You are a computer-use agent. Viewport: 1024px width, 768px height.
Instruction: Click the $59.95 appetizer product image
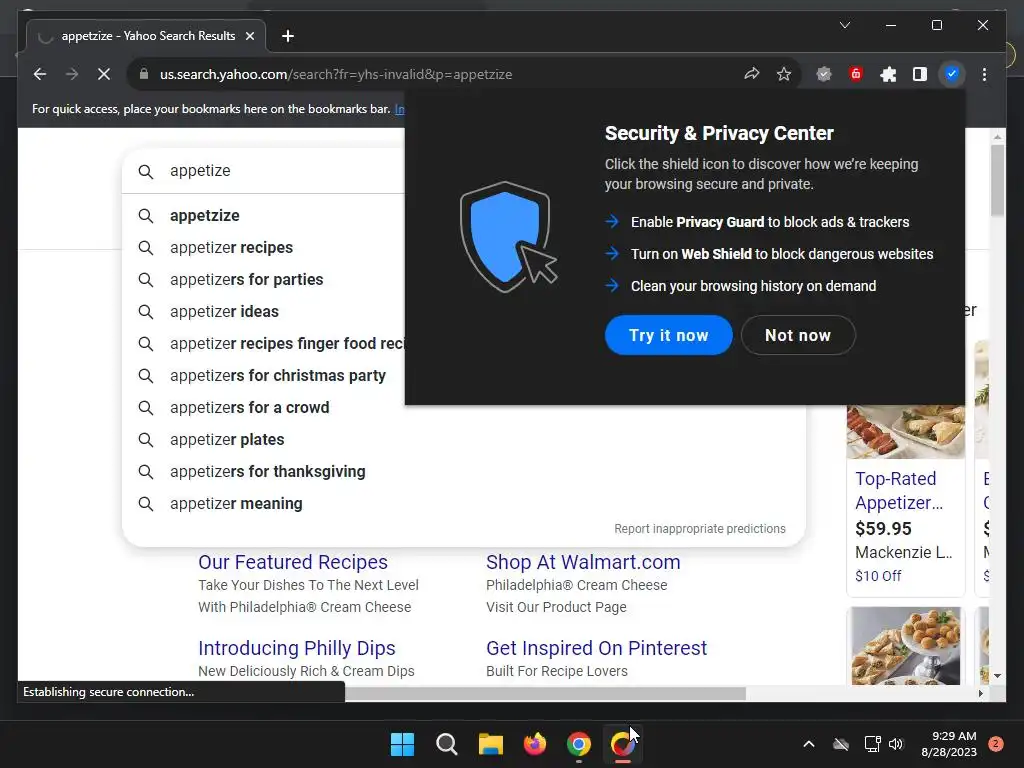(x=905, y=432)
